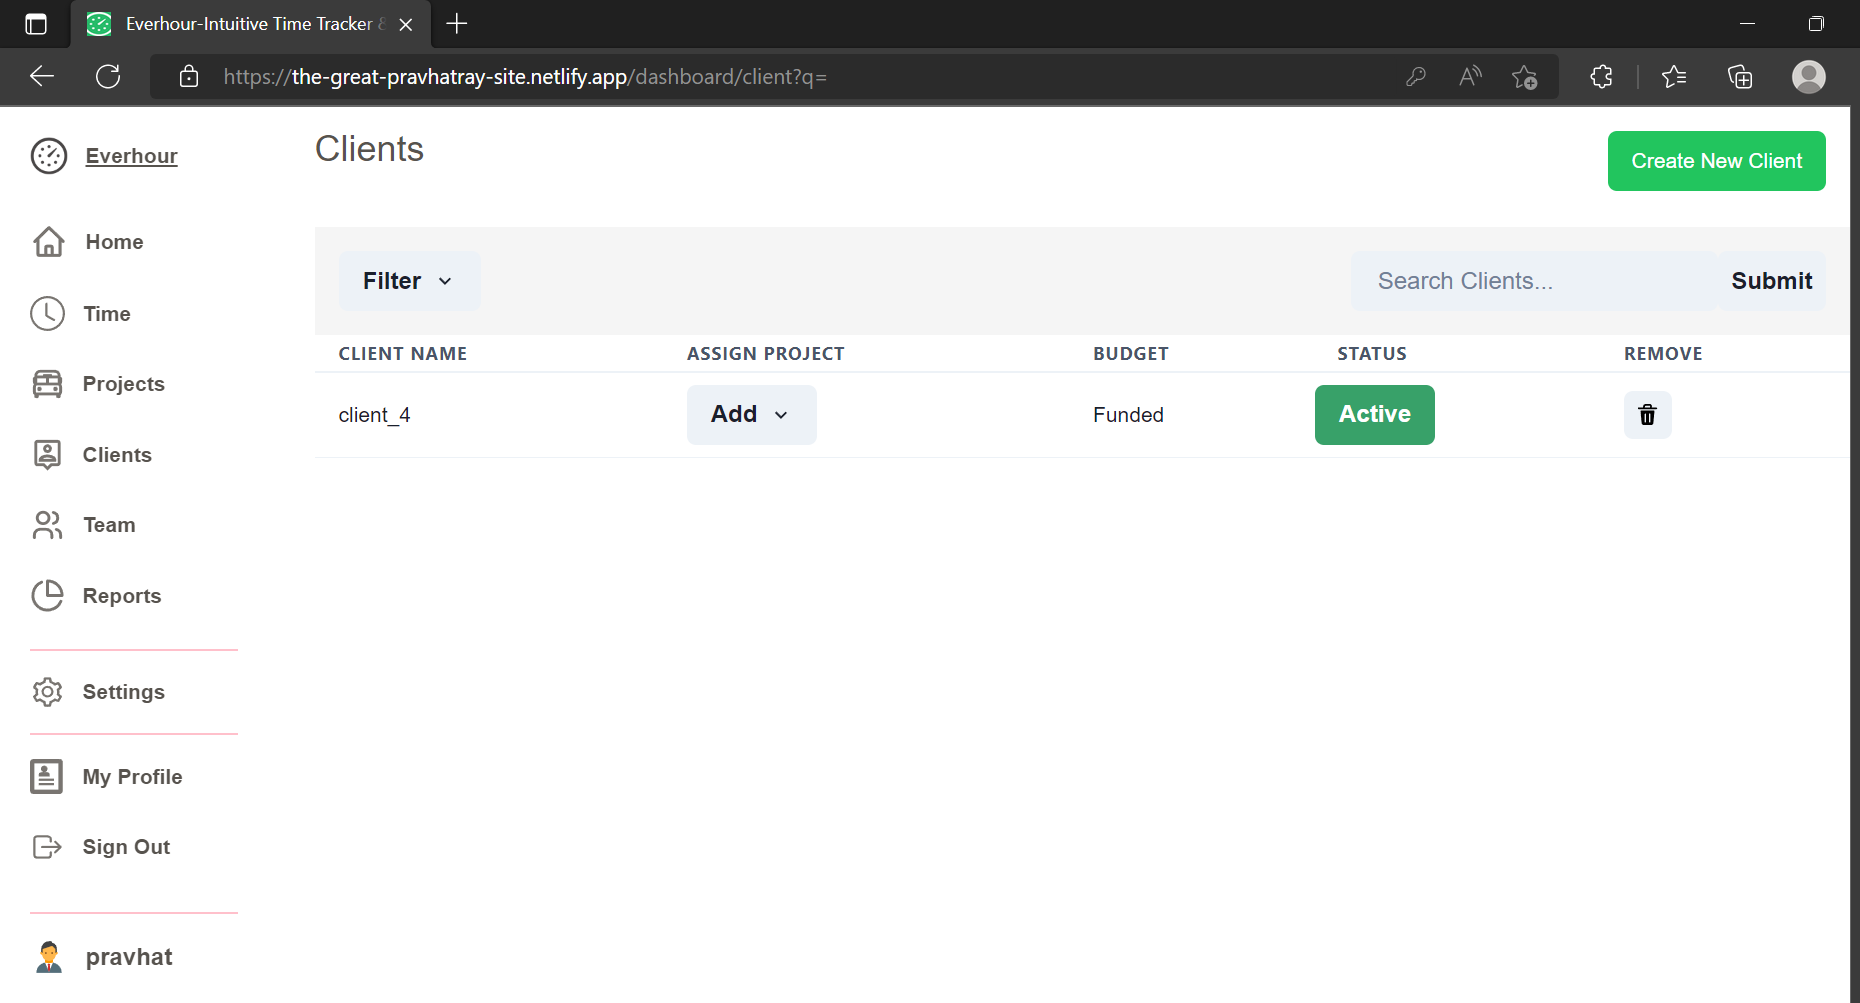Click the Settings gear icon

[x=47, y=692]
